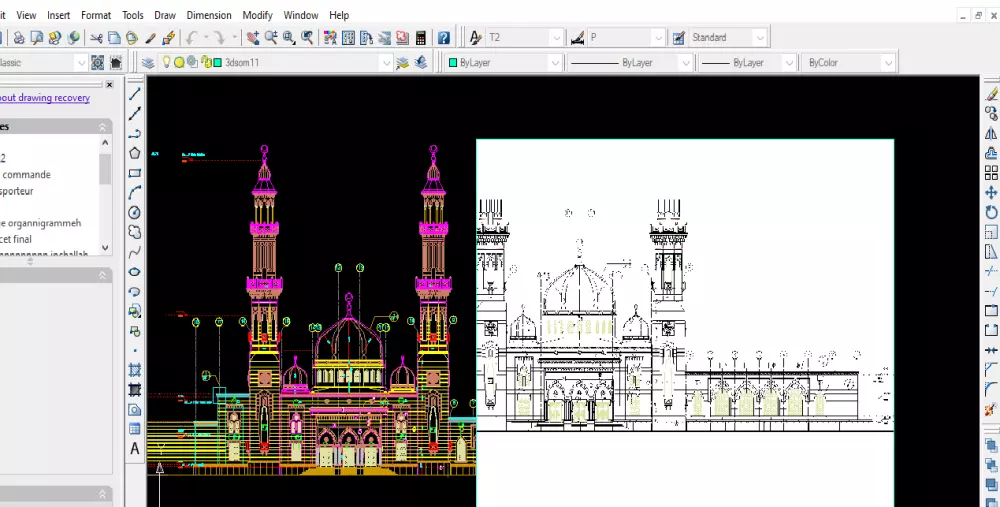Image resolution: width=1000 pixels, height=507 pixels.
Task: Select the Move tool in Modify toolbar
Action: [991, 192]
